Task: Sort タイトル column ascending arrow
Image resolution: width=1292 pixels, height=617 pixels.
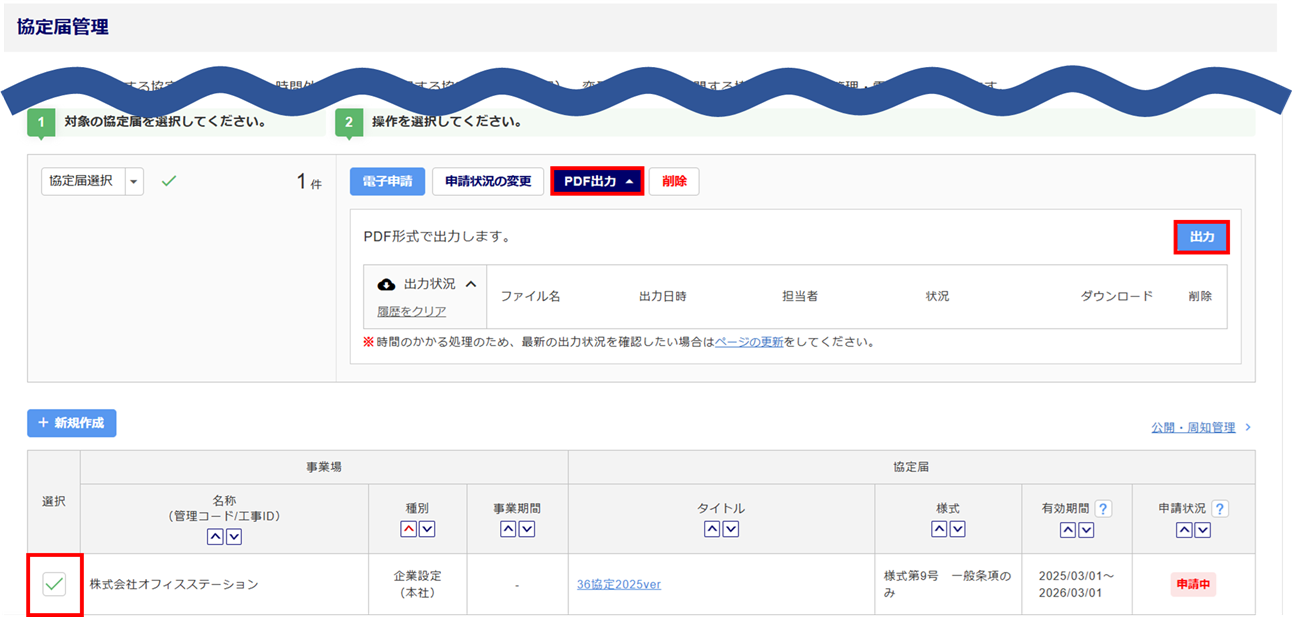Action: pos(712,529)
